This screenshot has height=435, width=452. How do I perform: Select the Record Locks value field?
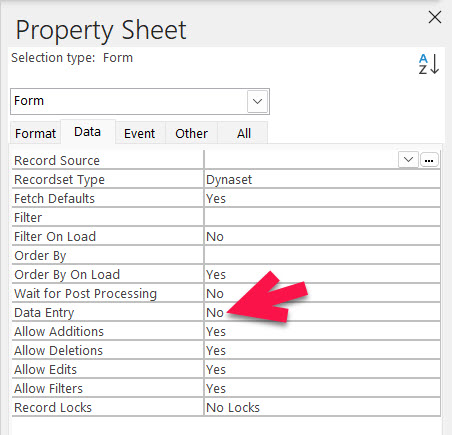[x=322, y=407]
